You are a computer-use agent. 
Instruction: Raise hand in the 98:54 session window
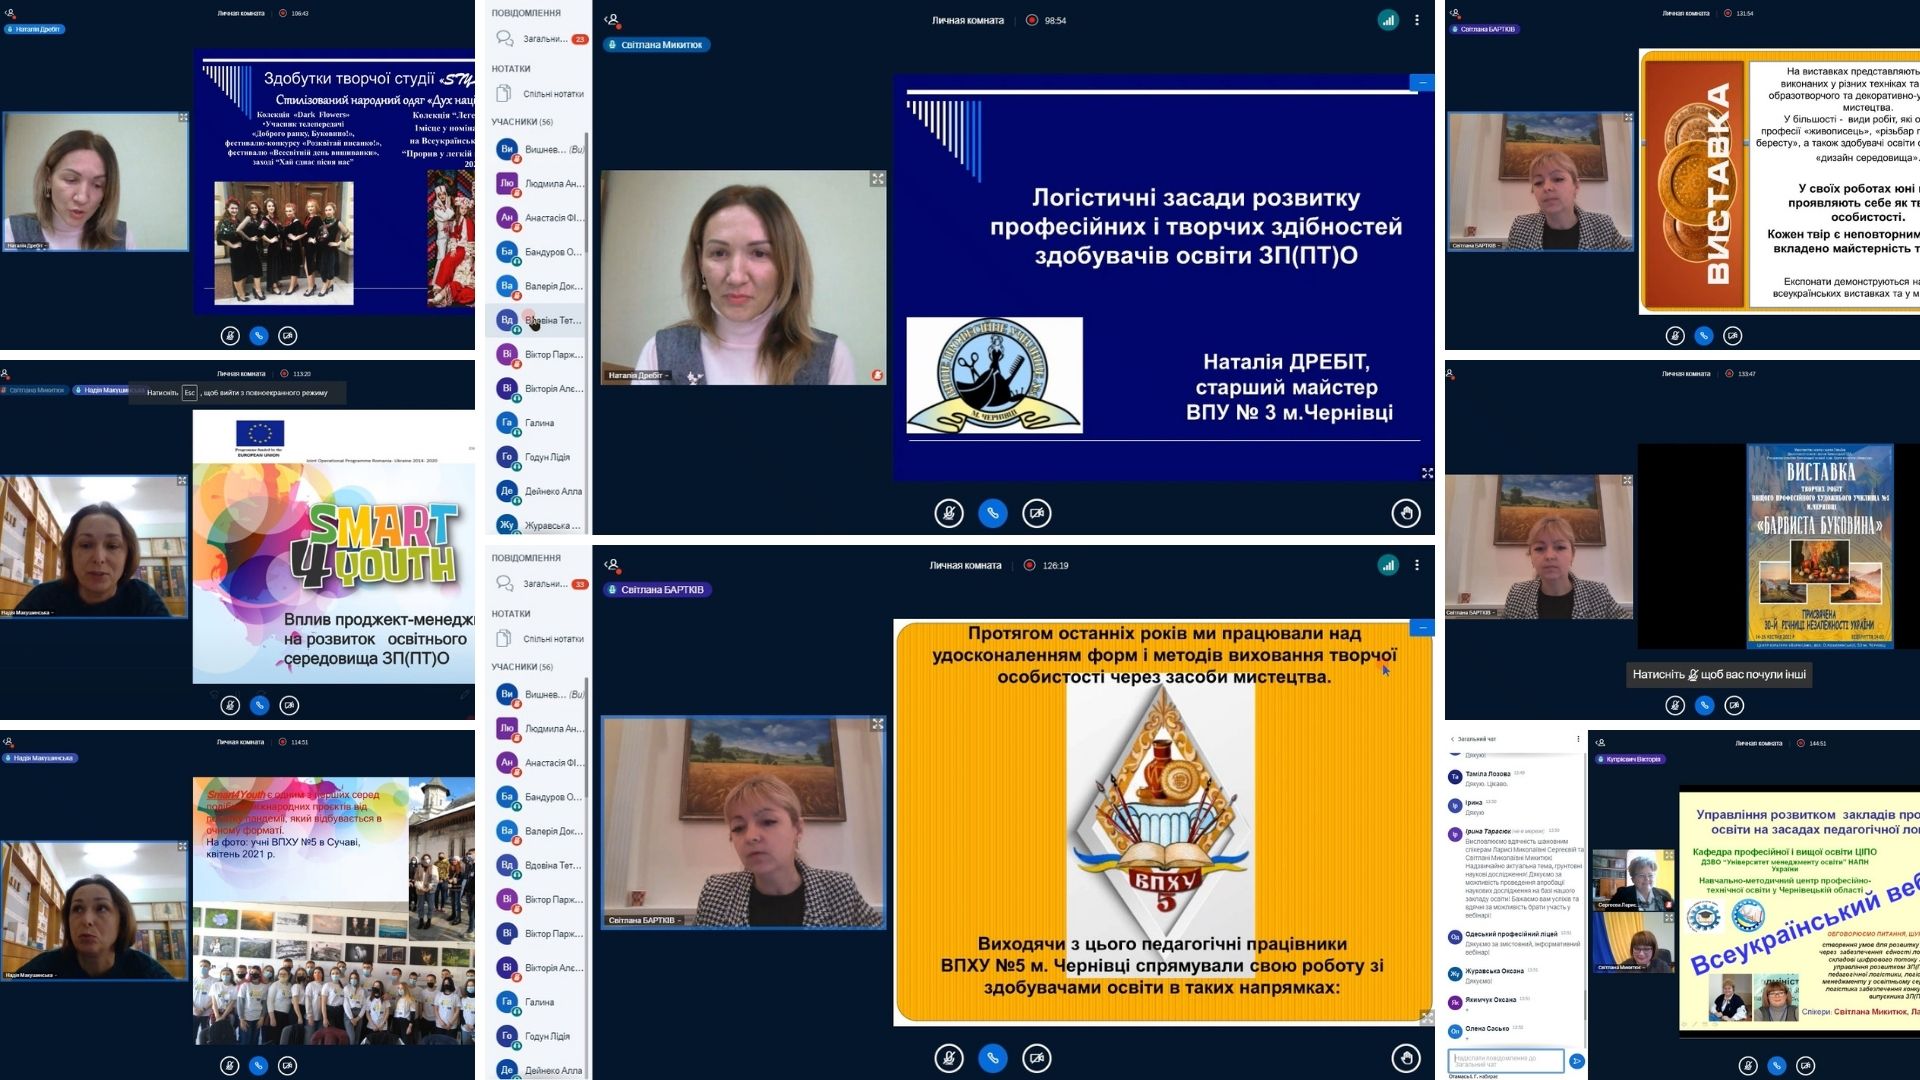click(1406, 513)
